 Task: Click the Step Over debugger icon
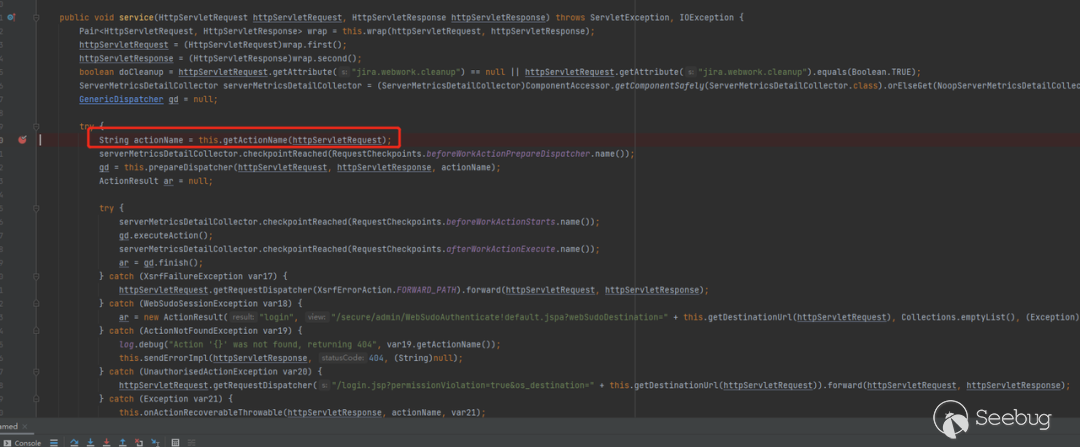point(74,442)
